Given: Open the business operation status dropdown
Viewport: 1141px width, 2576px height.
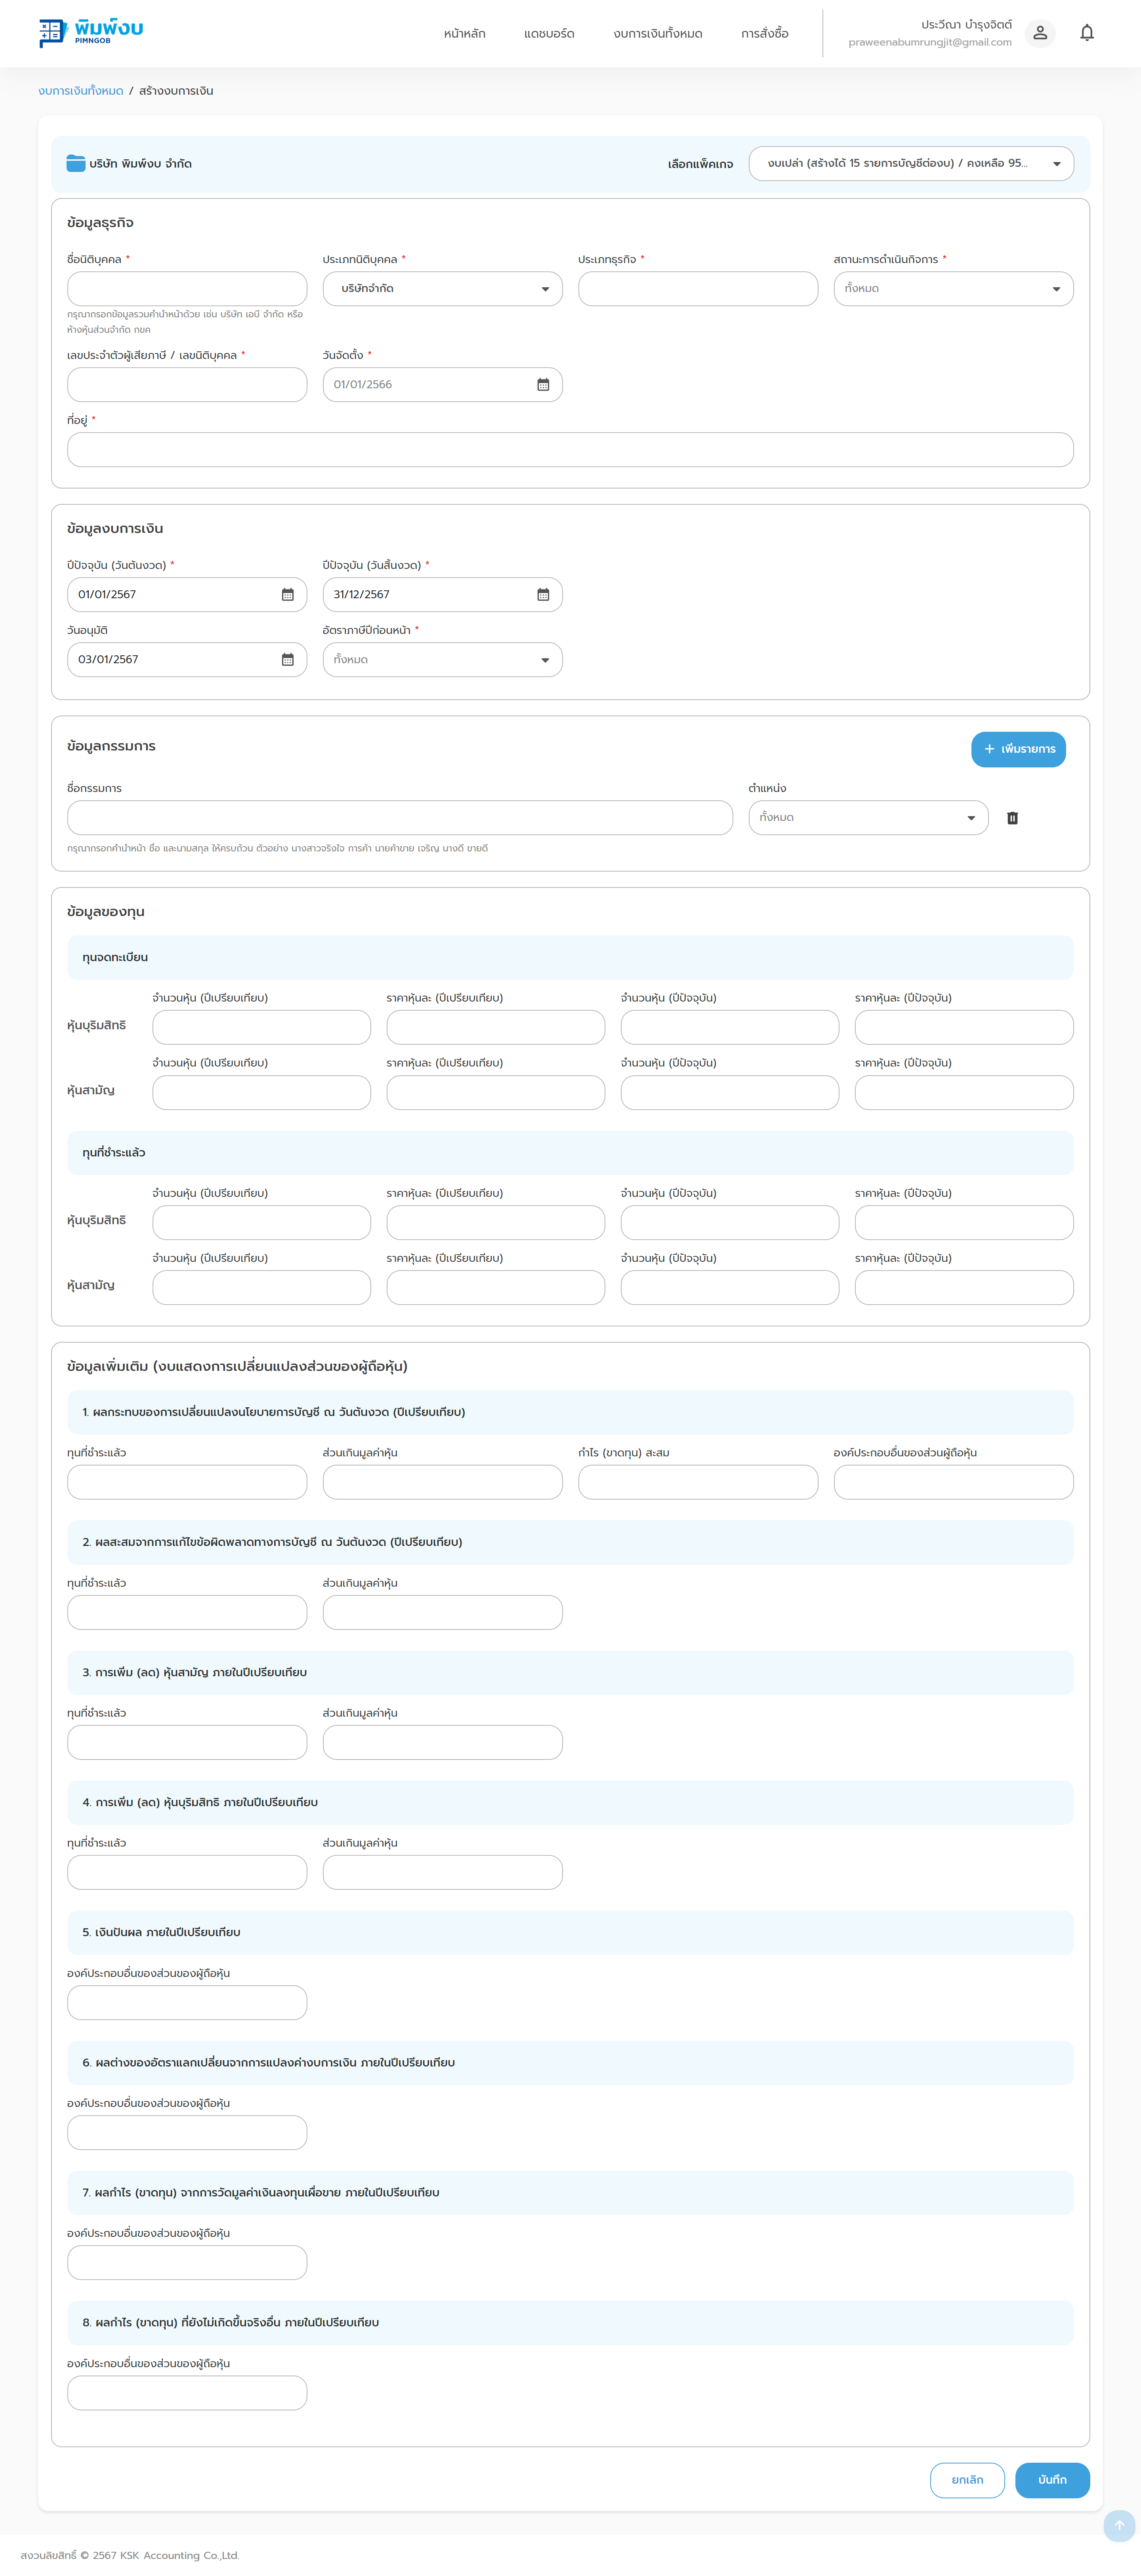Looking at the screenshot, I should (953, 289).
